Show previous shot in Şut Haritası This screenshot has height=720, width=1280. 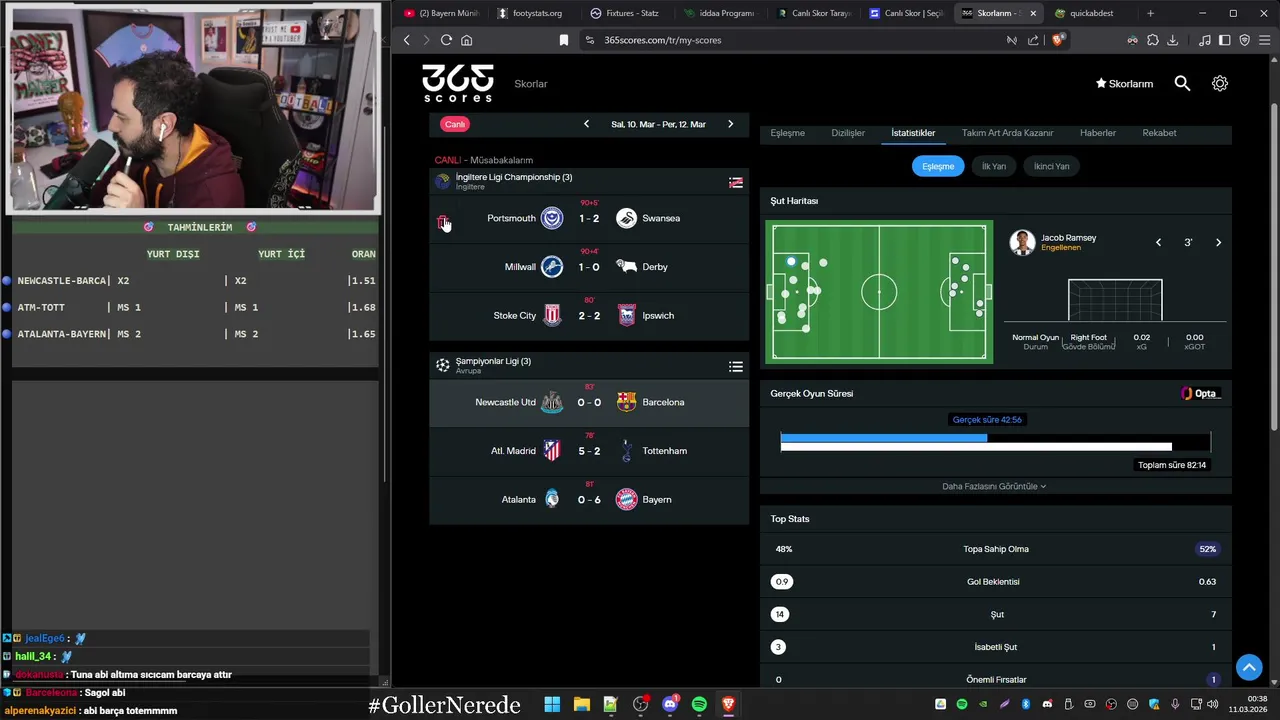[x=1158, y=242]
